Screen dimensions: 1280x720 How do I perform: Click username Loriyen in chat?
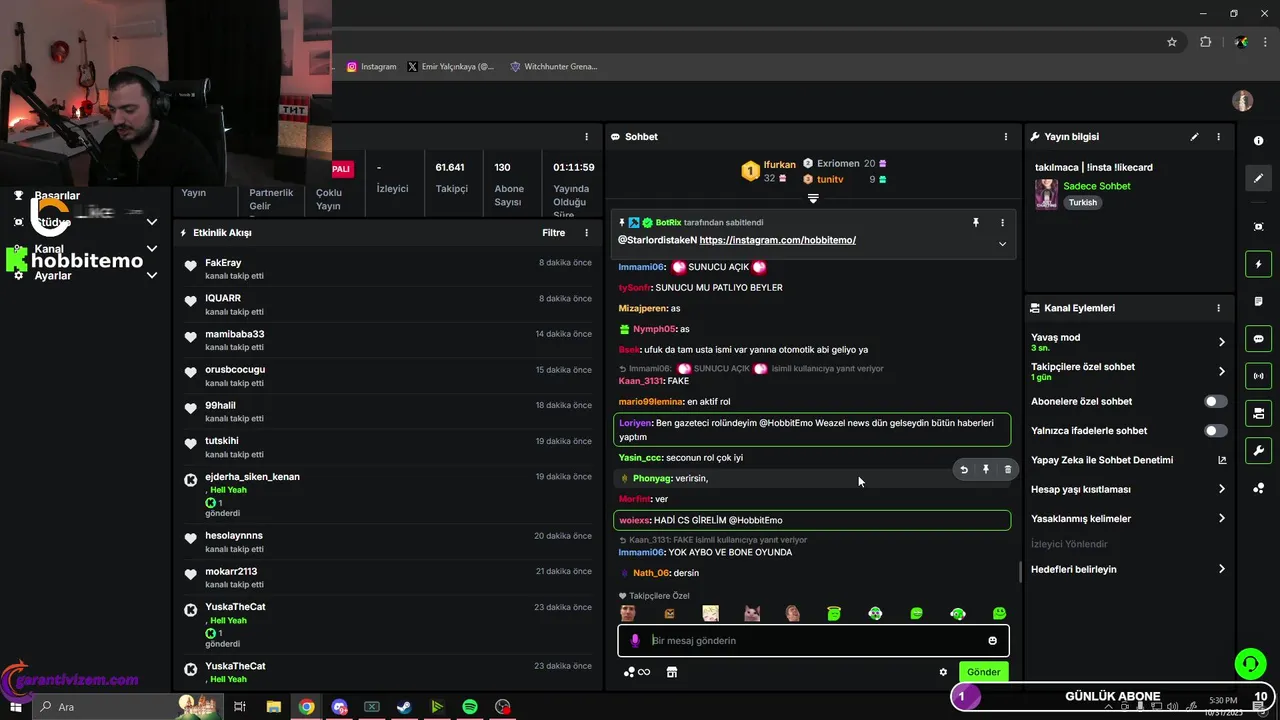[x=635, y=423]
